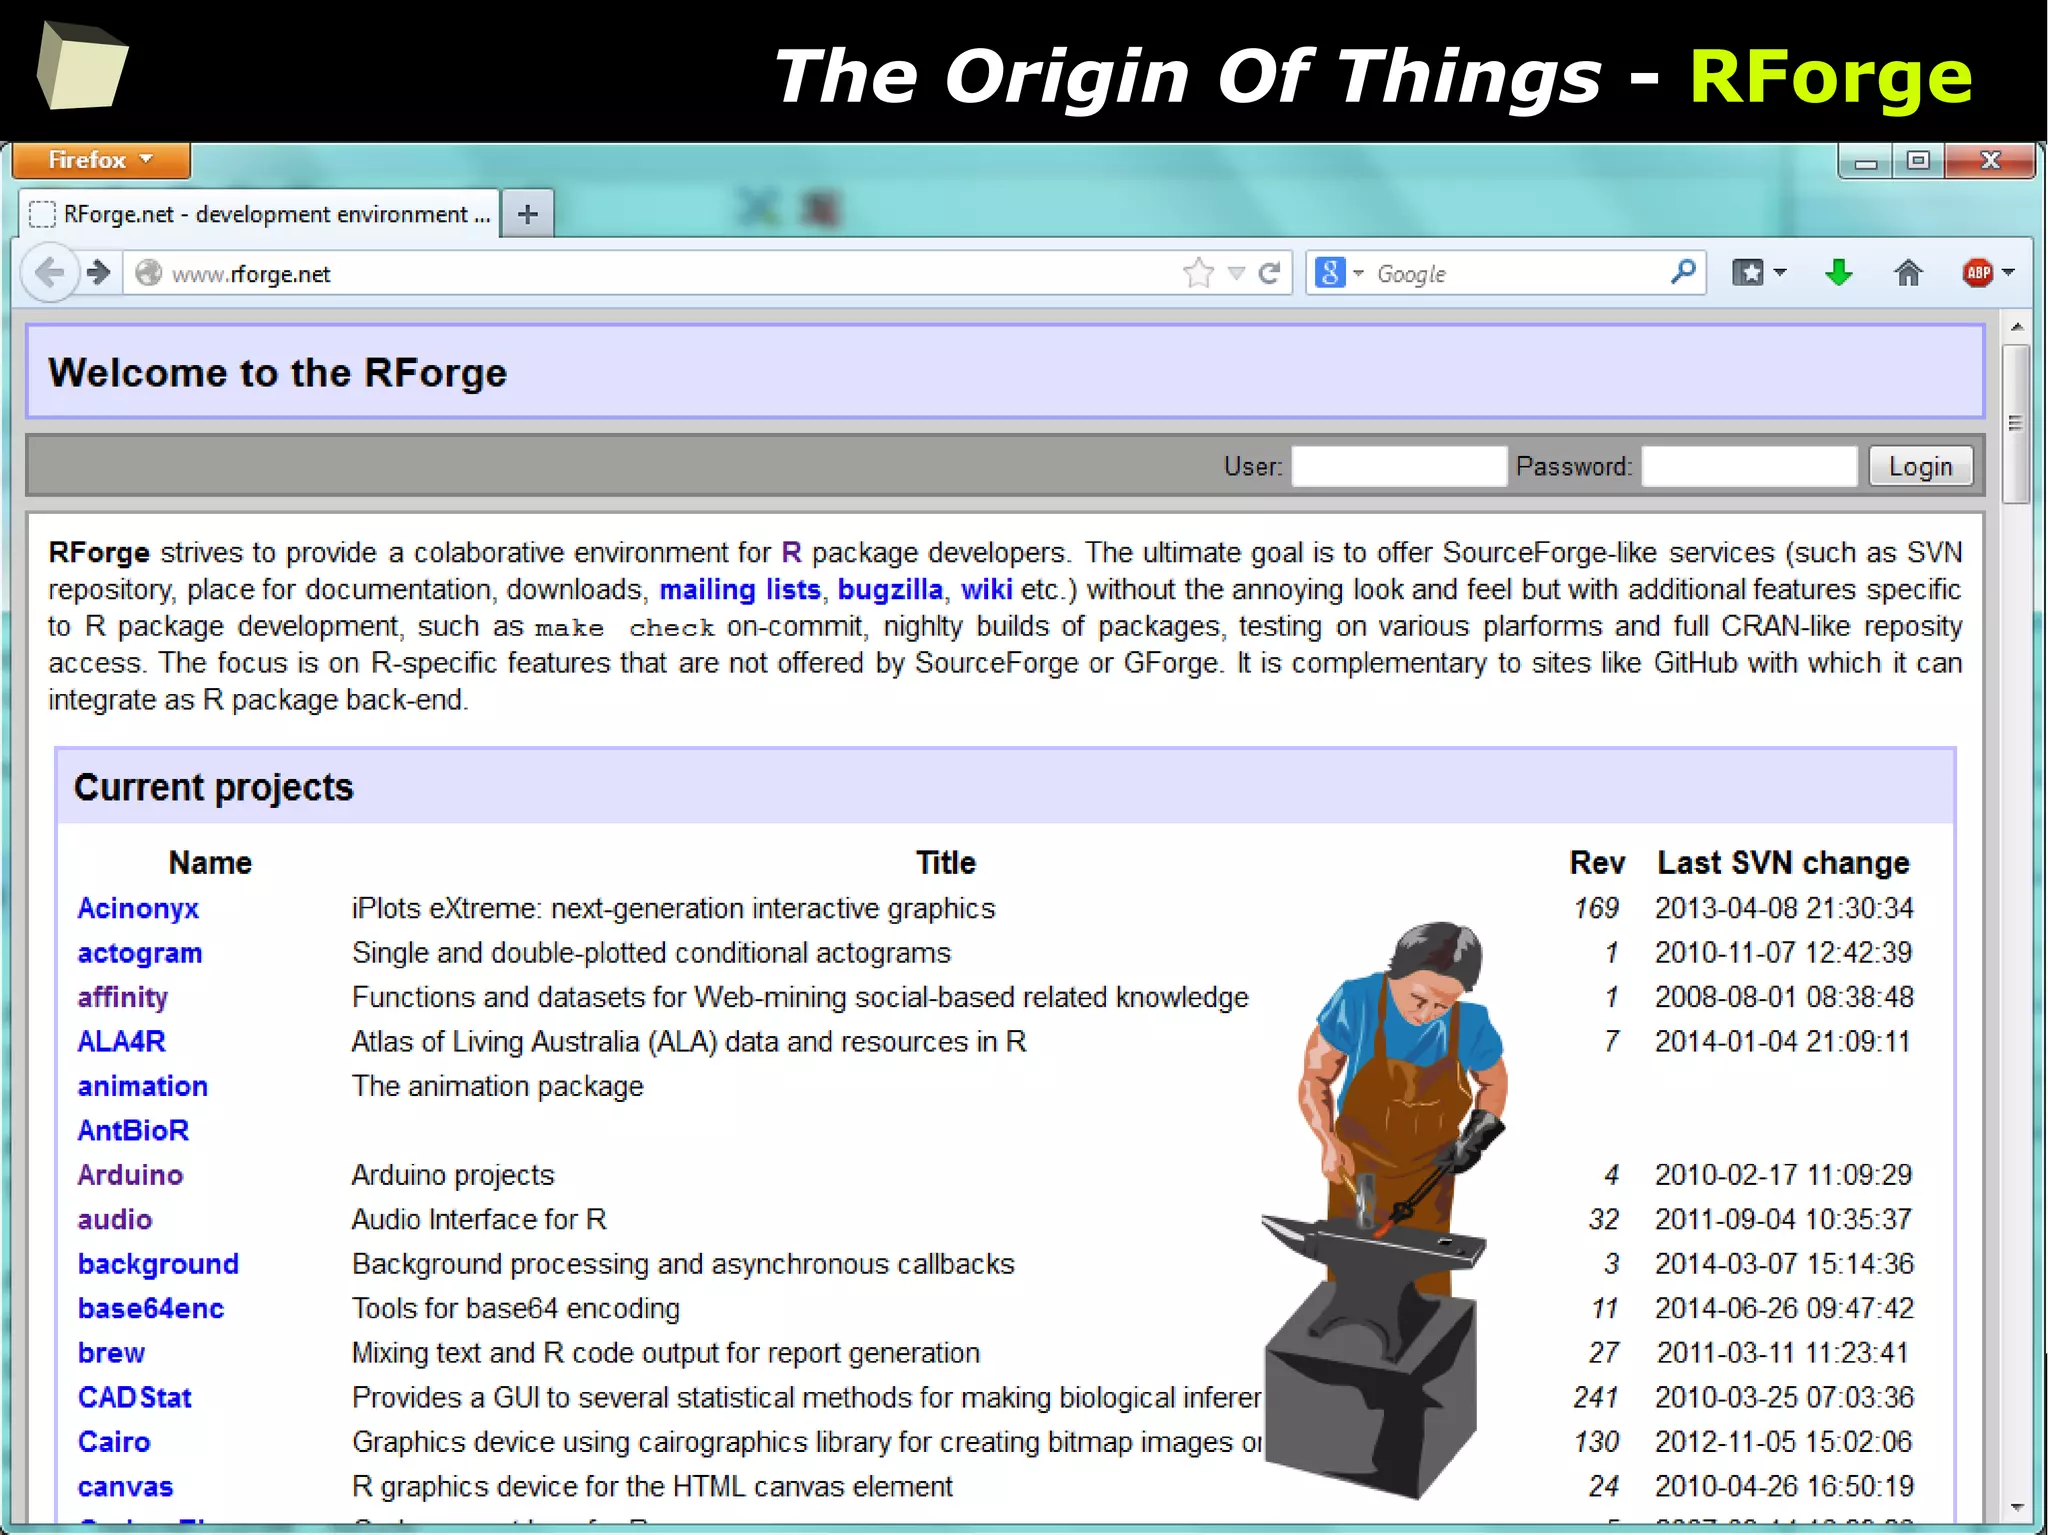Open the actogram project link
2048x1535 pixels.
(140, 953)
